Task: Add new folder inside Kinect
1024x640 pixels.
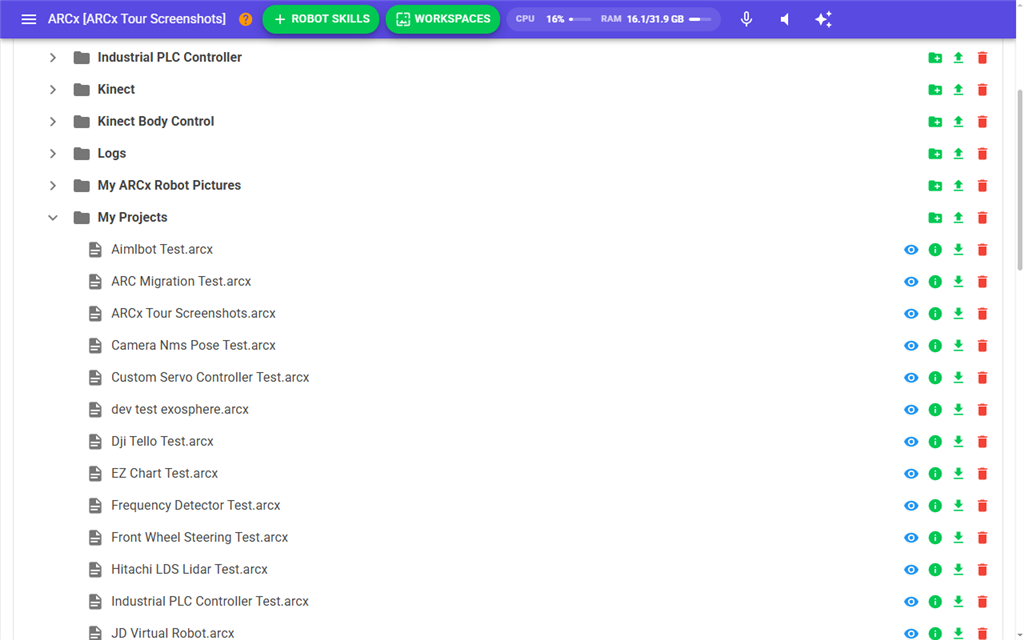Action: tap(935, 89)
